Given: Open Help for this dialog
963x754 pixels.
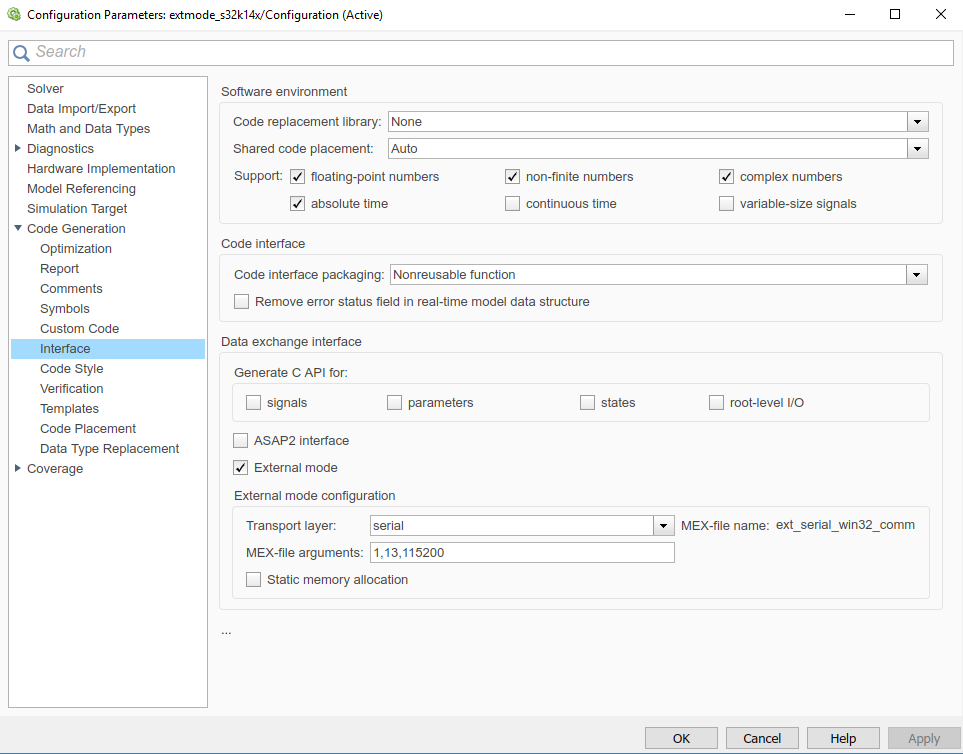Looking at the screenshot, I should 843,739.
